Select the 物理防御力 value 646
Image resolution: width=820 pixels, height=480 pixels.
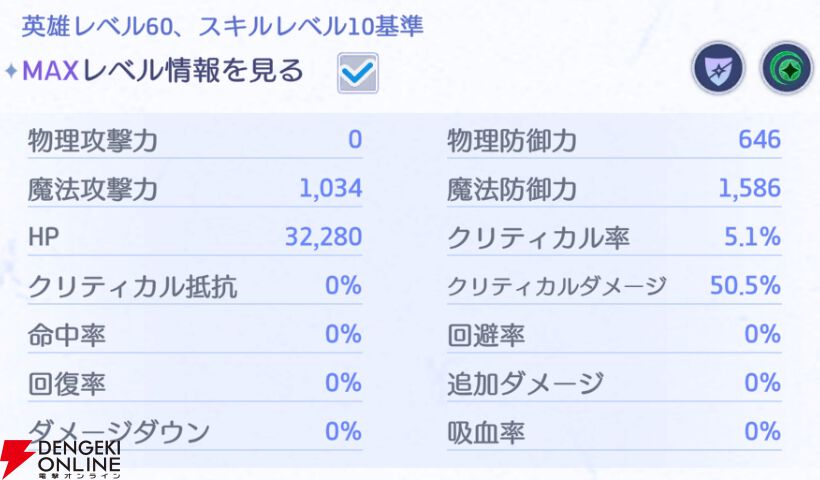(759, 140)
